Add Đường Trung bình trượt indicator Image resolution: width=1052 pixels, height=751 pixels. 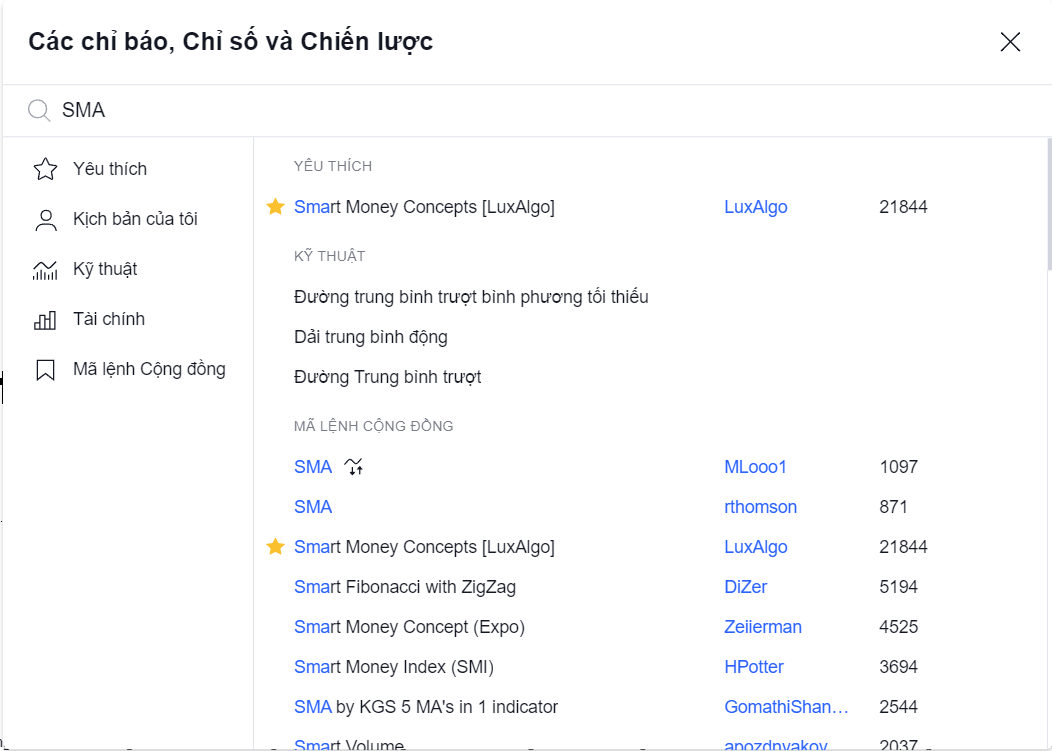(x=388, y=377)
